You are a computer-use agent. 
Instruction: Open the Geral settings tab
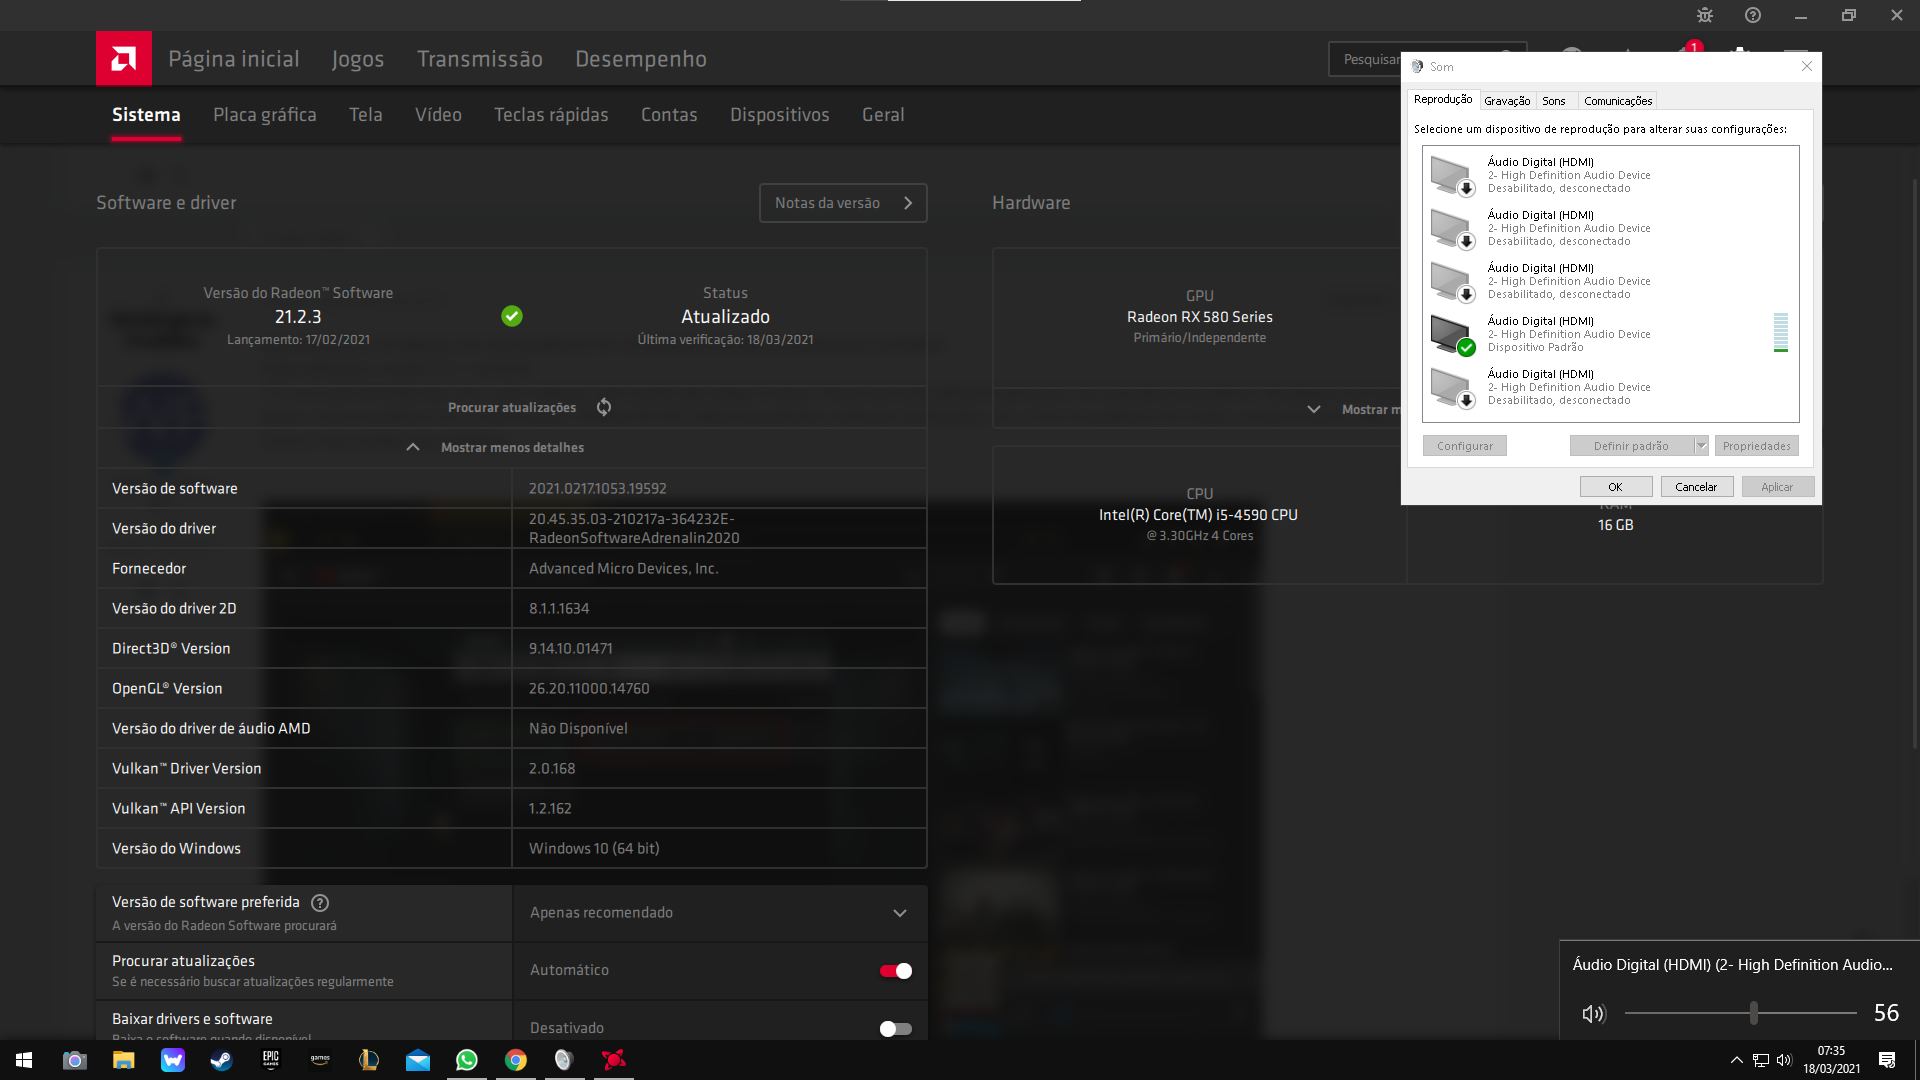point(883,115)
